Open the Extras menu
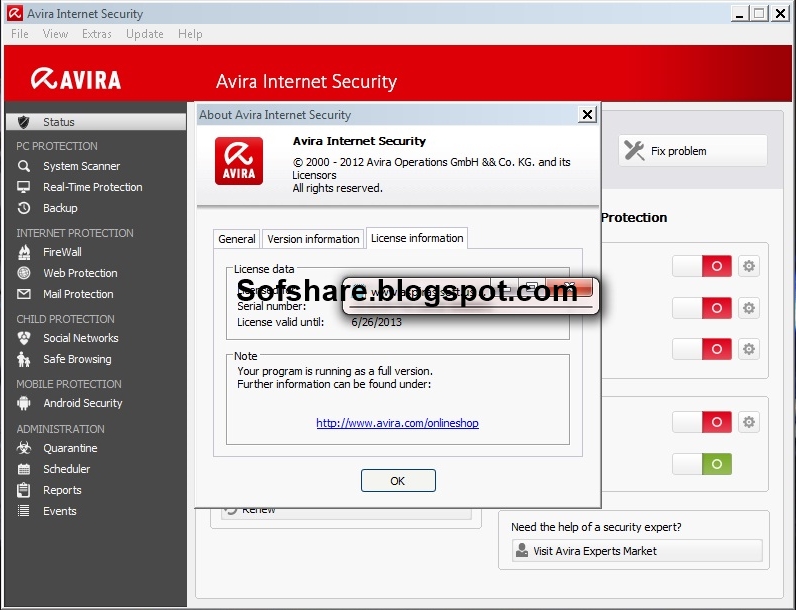The image size is (796, 610). coord(96,34)
